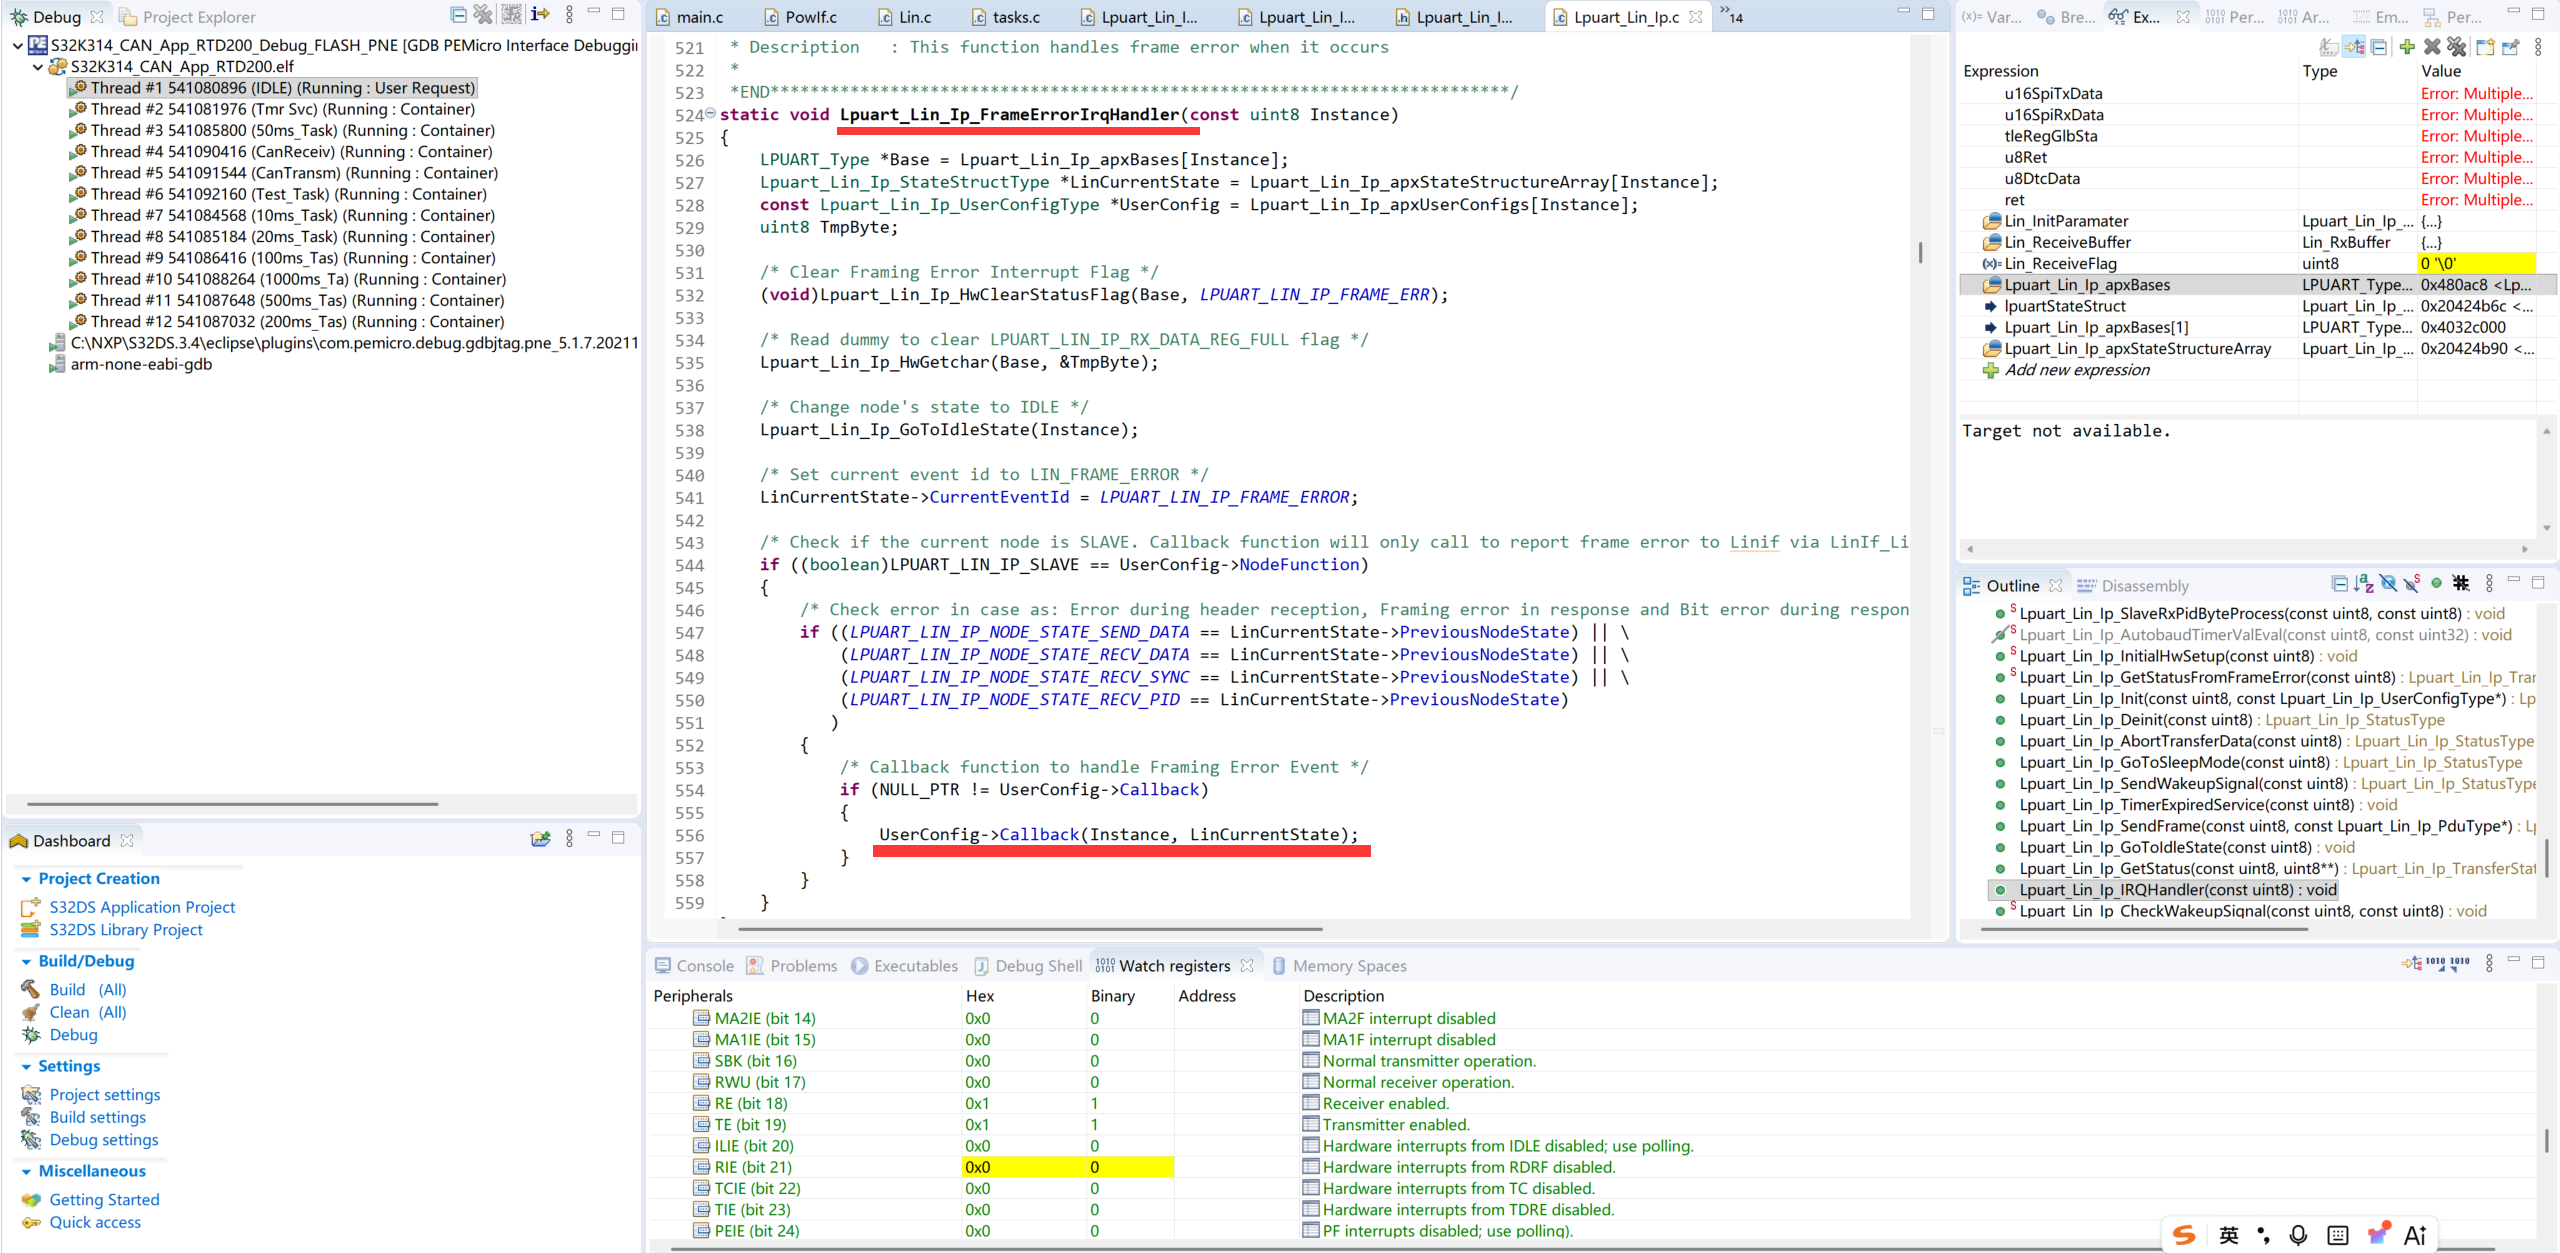Show hidden editor tabs overflow list
Image resolution: width=2560 pixels, height=1253 pixels.
coord(1731,16)
